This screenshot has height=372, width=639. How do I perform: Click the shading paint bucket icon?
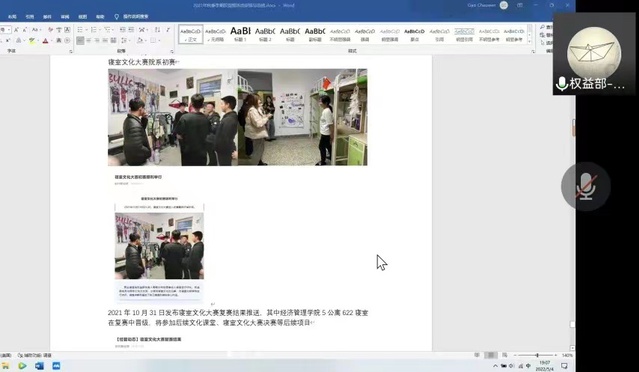point(140,40)
